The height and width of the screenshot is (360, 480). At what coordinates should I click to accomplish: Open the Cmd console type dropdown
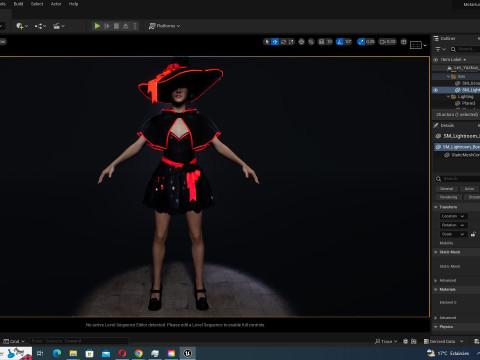point(14,341)
